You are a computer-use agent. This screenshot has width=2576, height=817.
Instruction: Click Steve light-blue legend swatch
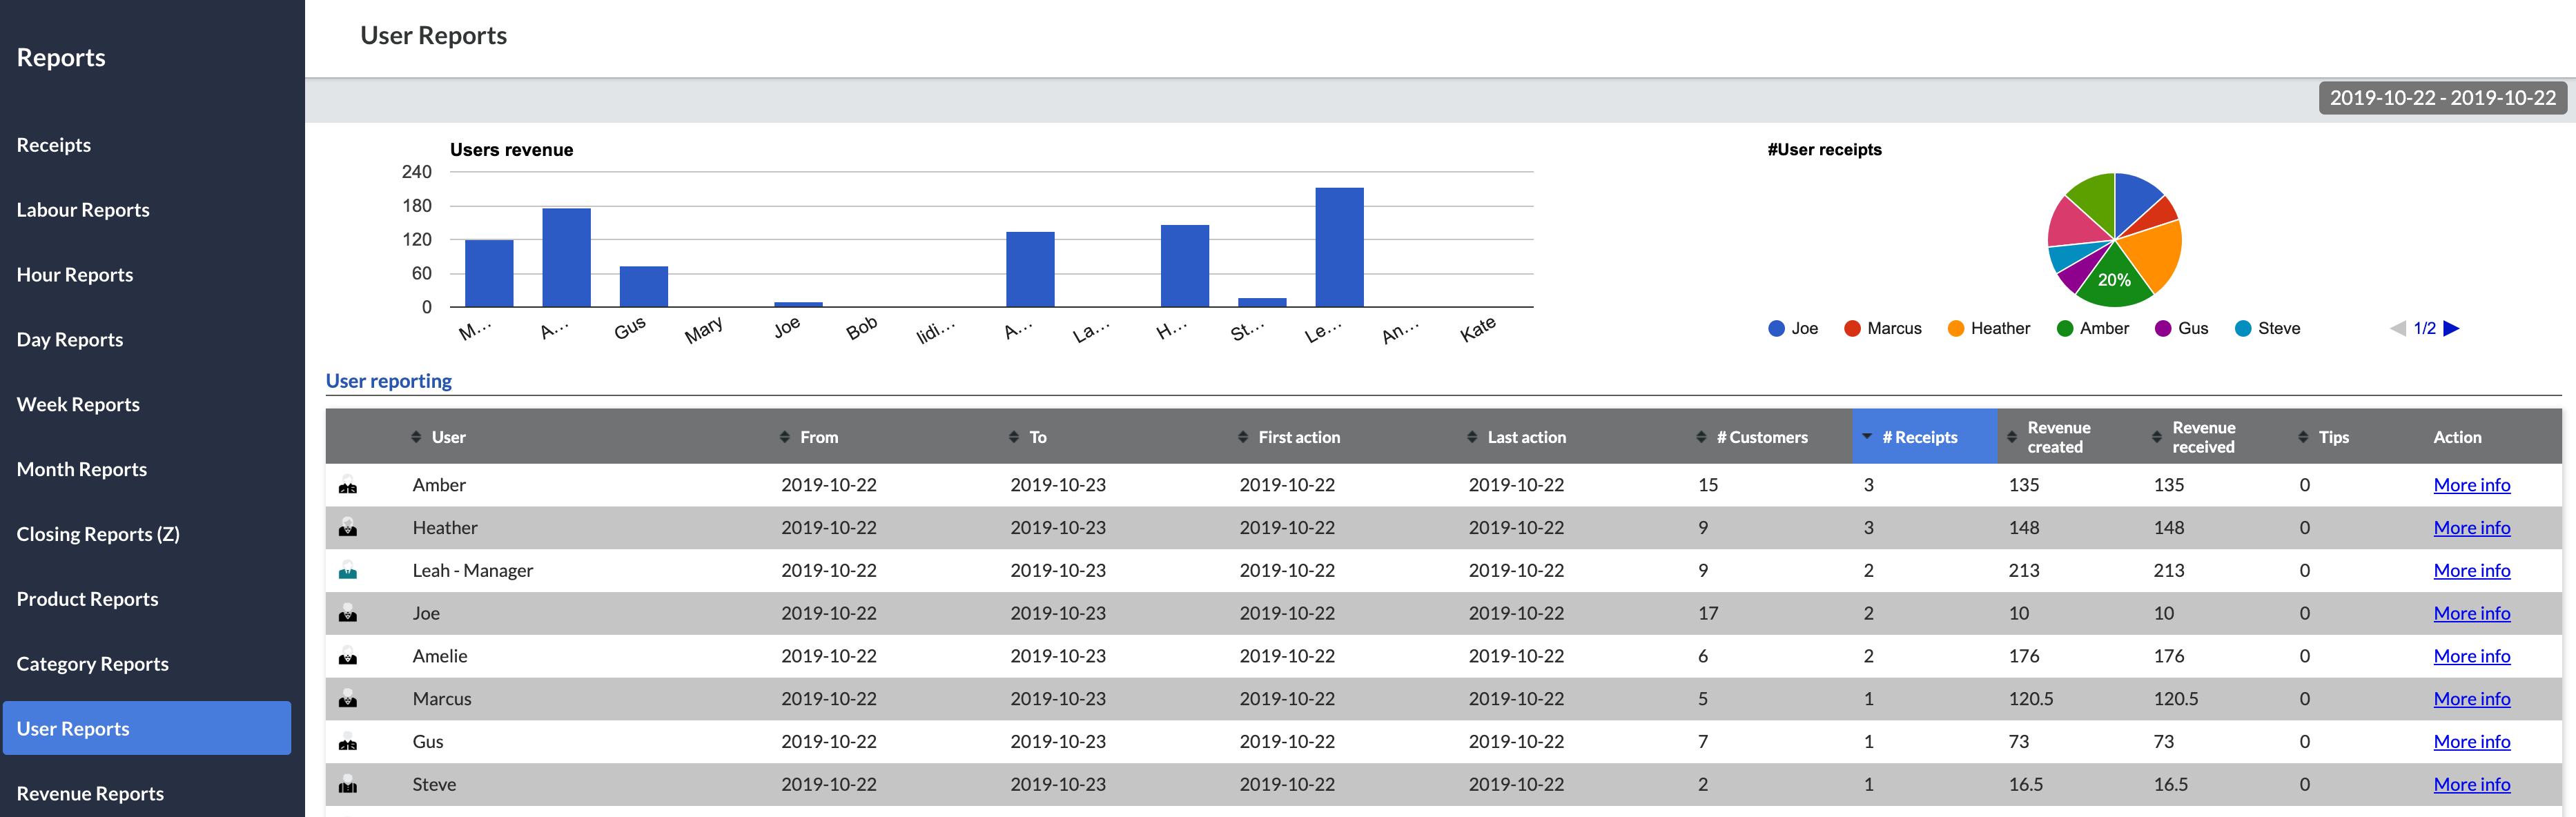point(2243,328)
